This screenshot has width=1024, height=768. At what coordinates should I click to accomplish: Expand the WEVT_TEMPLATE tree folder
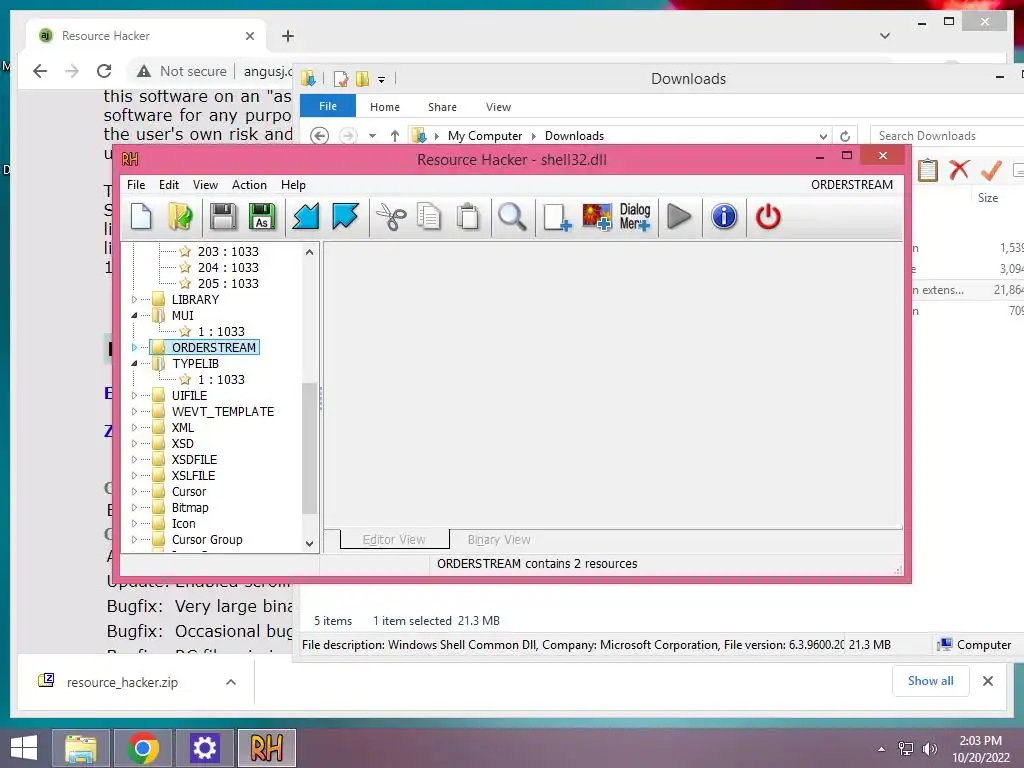coord(135,411)
